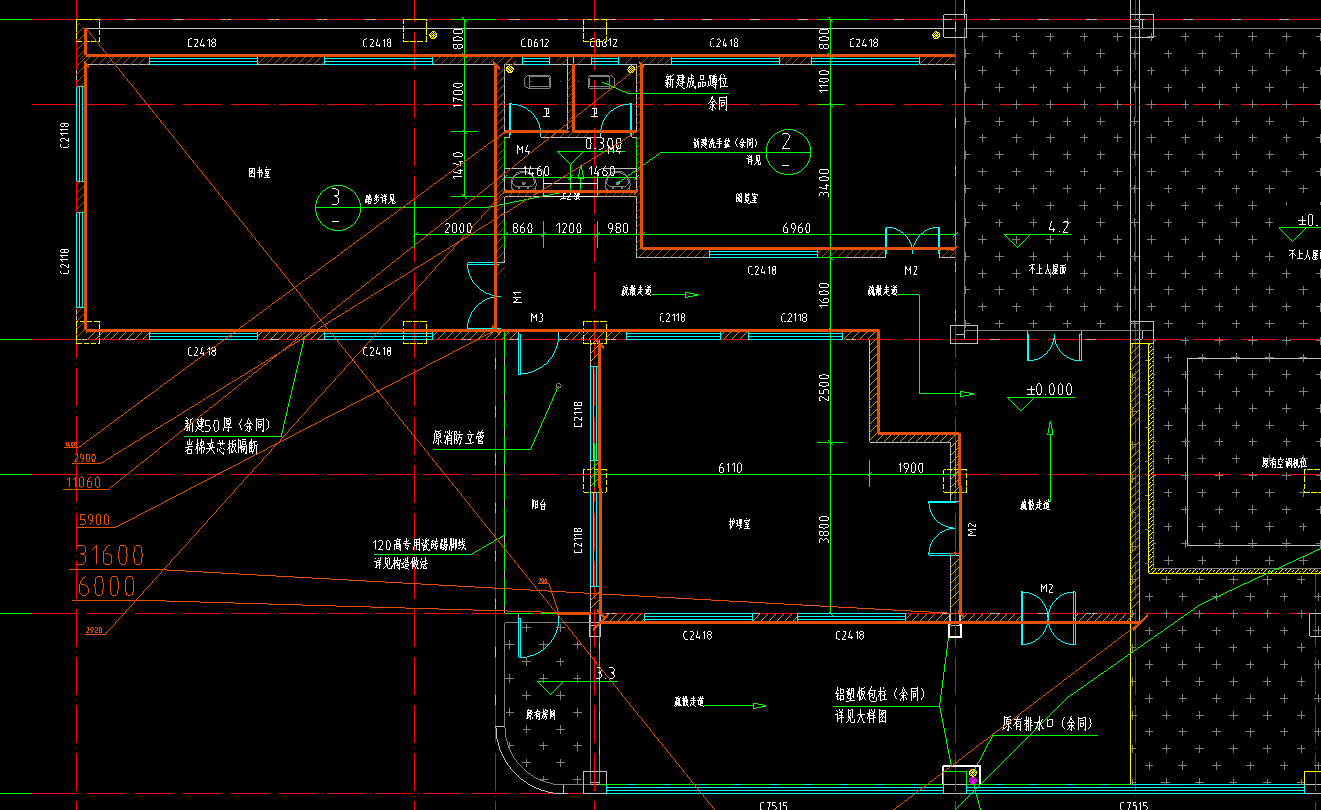Click the circled detail marker 2
The image size is (1321, 810).
click(x=787, y=150)
